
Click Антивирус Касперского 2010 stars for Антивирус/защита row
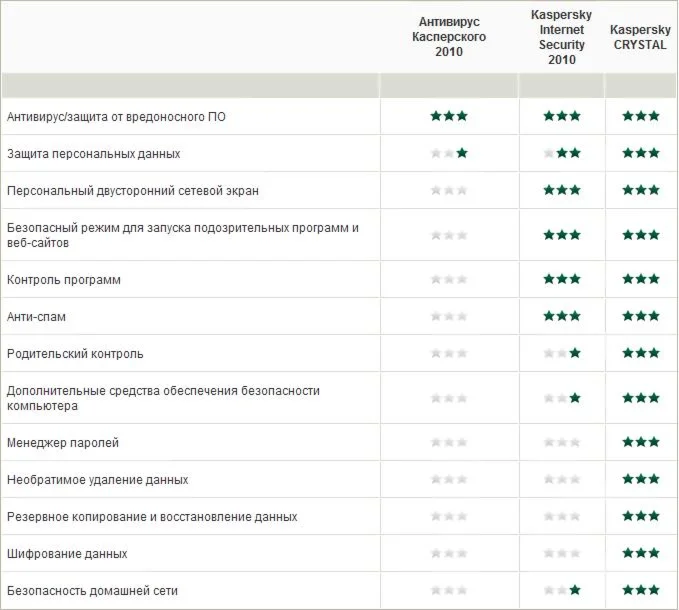pos(449,116)
